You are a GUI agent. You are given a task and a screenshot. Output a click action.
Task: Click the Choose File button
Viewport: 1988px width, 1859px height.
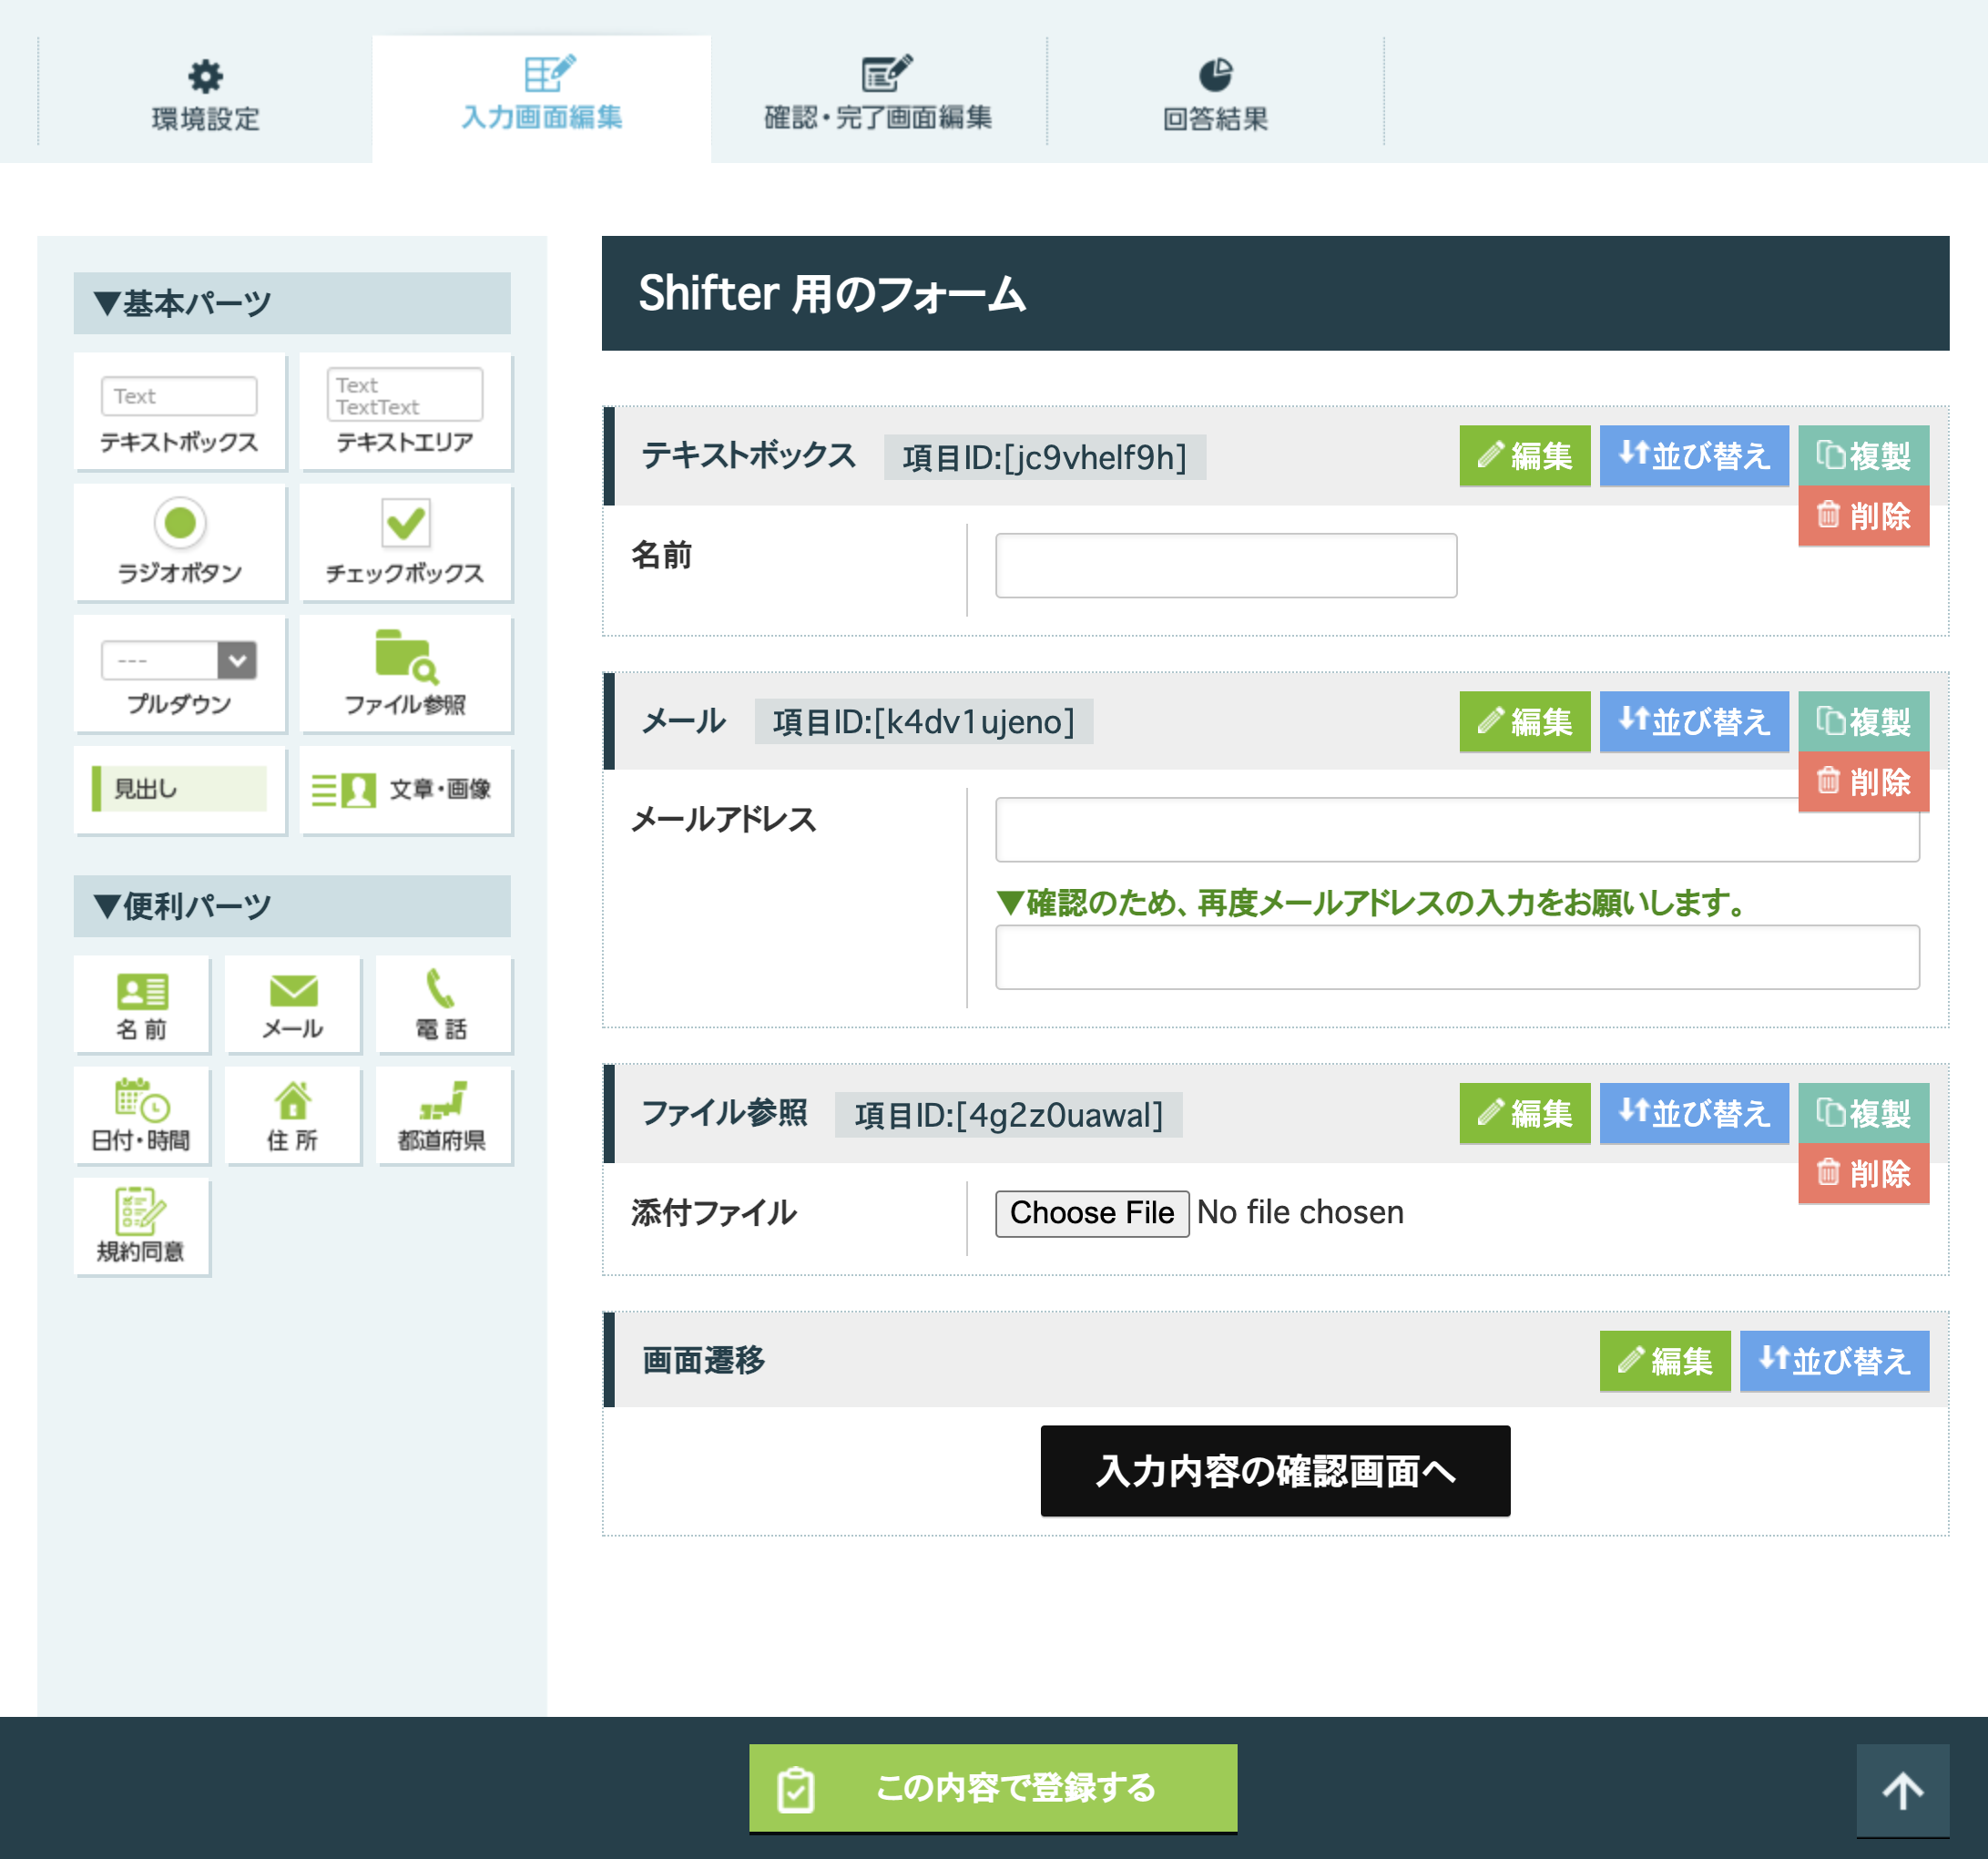click(x=1092, y=1213)
